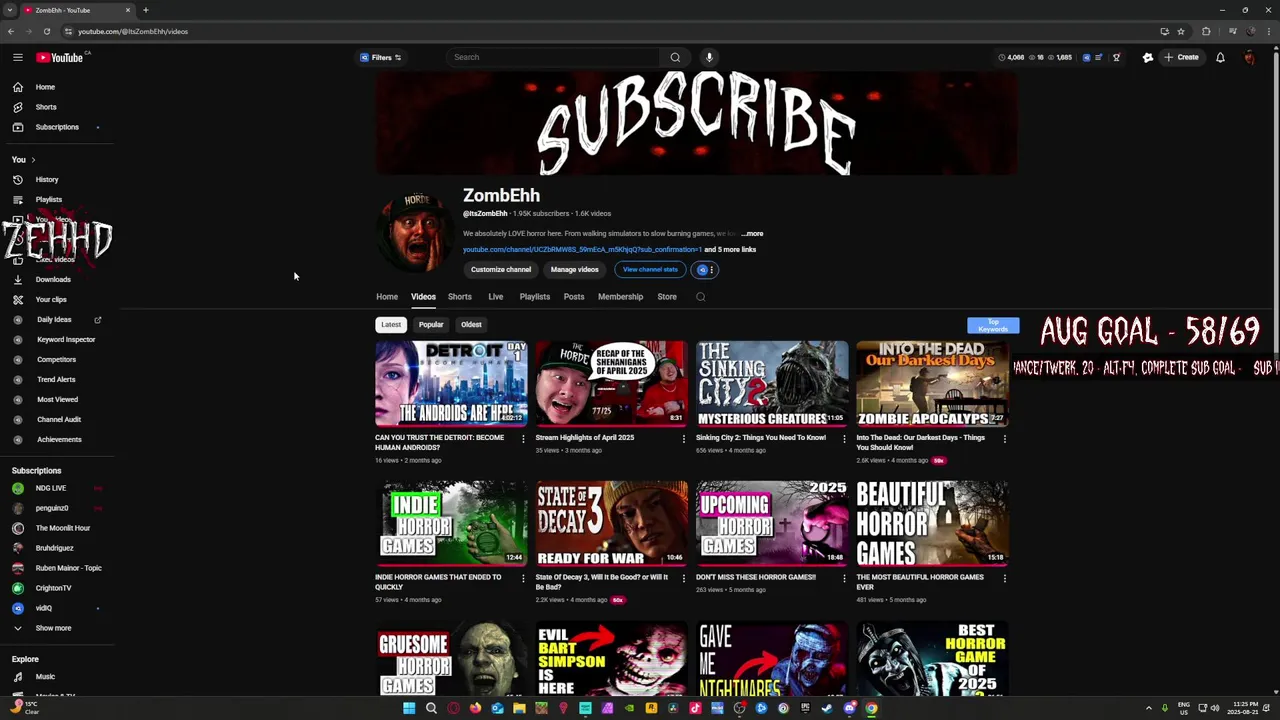Open Beautiful Horror Games video thumbnail
1280x720 pixels.
click(931, 523)
